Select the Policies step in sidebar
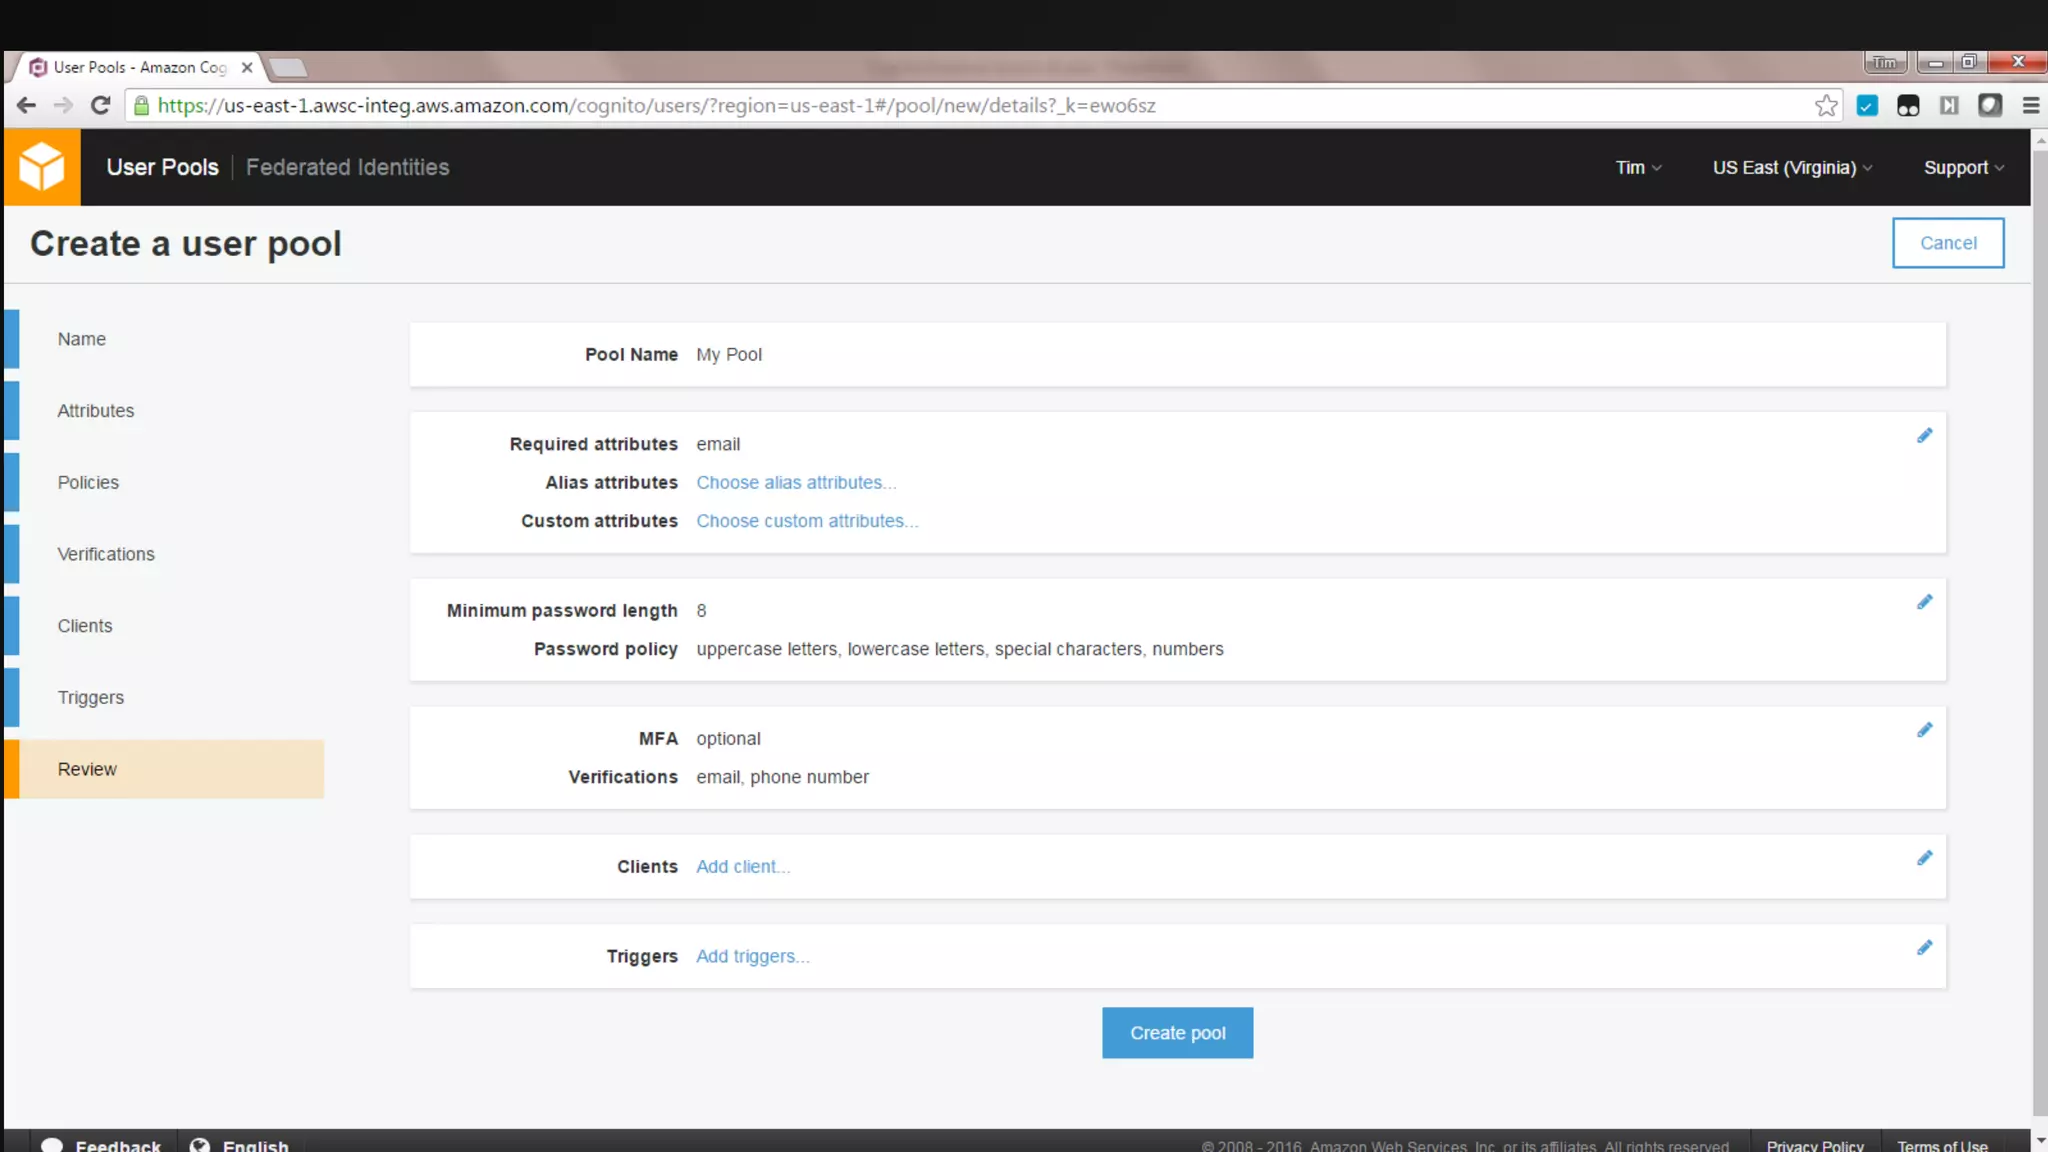Viewport: 2048px width, 1152px height. (x=88, y=483)
